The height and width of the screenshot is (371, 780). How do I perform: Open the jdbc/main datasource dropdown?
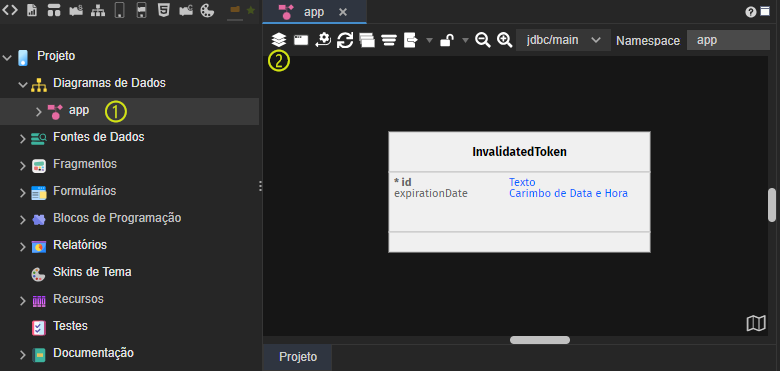[x=564, y=40]
